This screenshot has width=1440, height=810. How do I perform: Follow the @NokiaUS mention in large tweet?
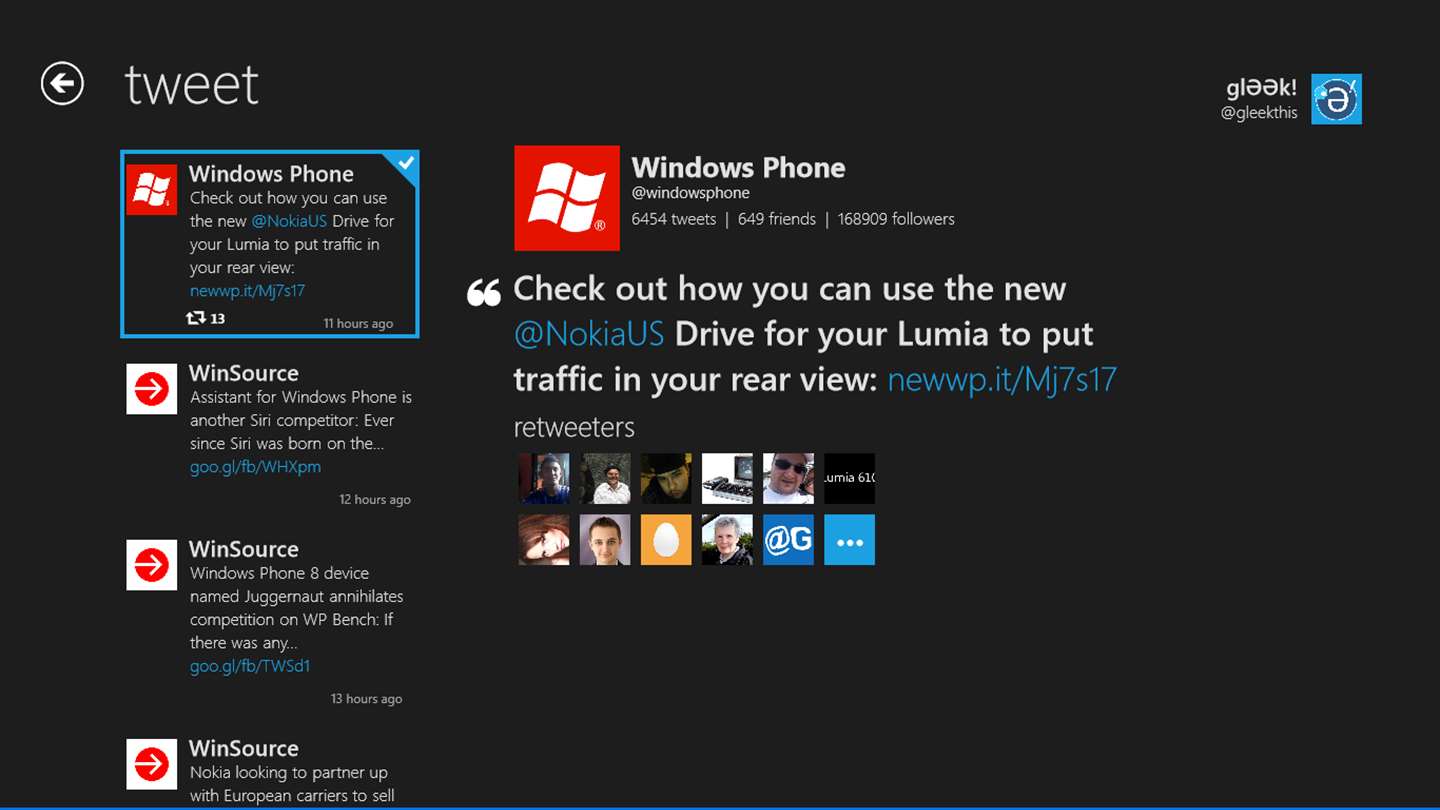coord(589,334)
